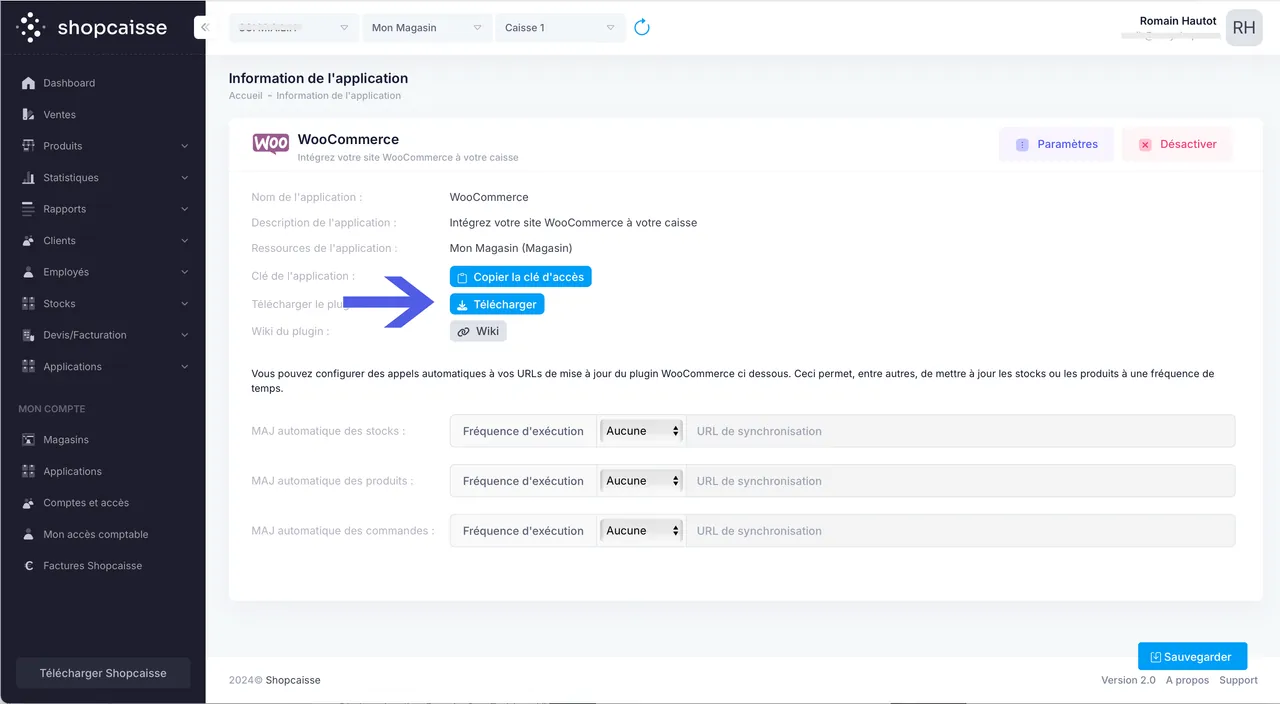
Task: Click the Statistiques chart icon
Action: point(28,177)
